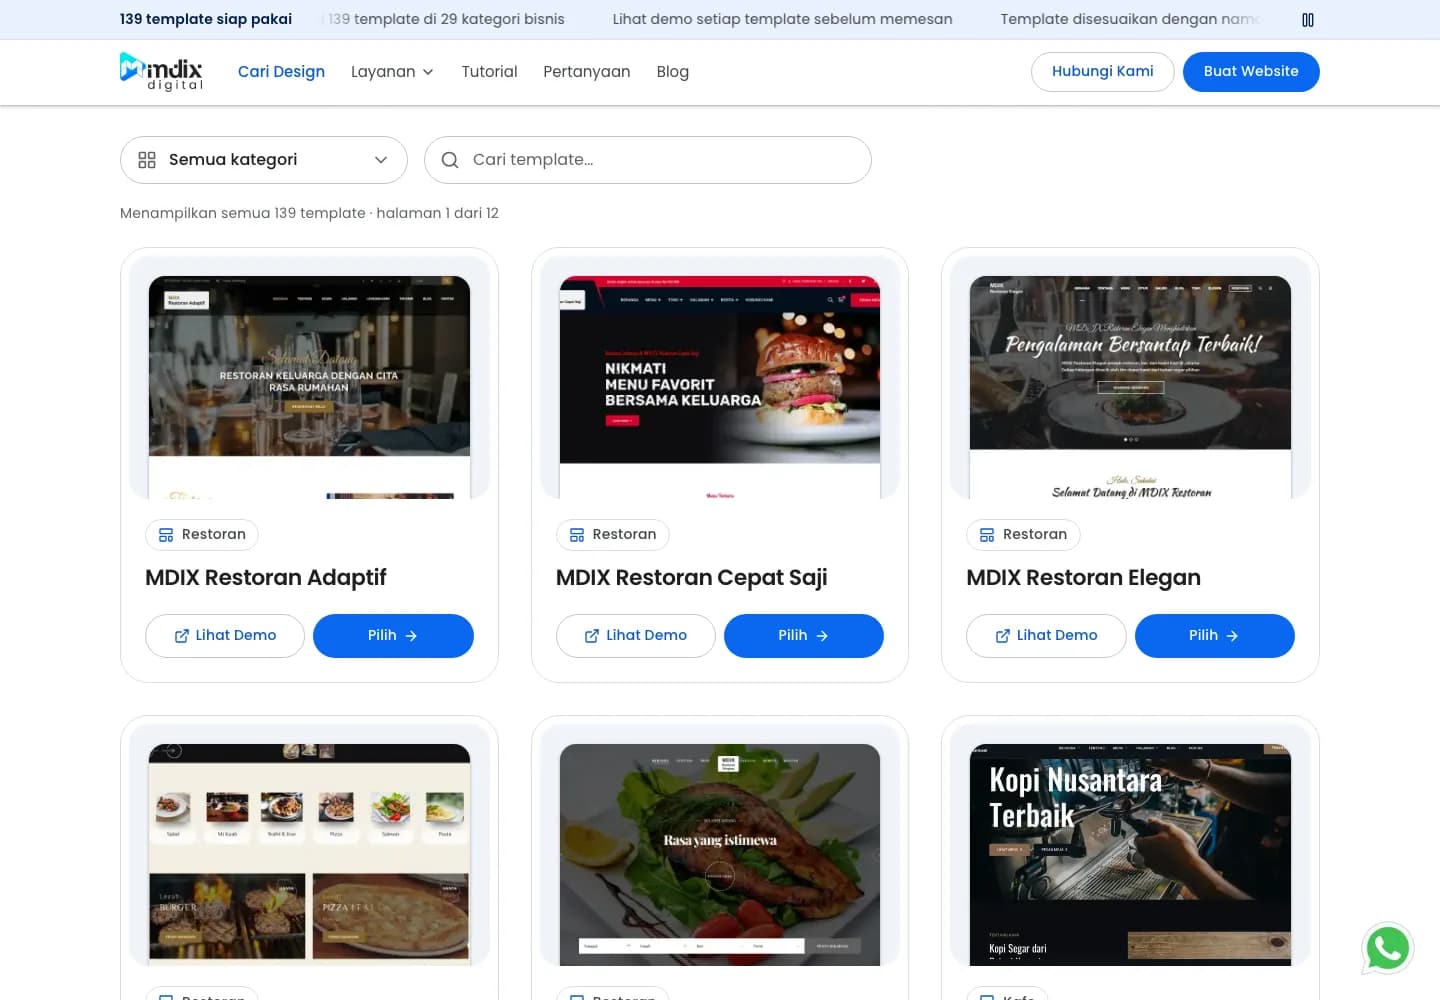Expand the Layanan menu chevron

(x=428, y=72)
